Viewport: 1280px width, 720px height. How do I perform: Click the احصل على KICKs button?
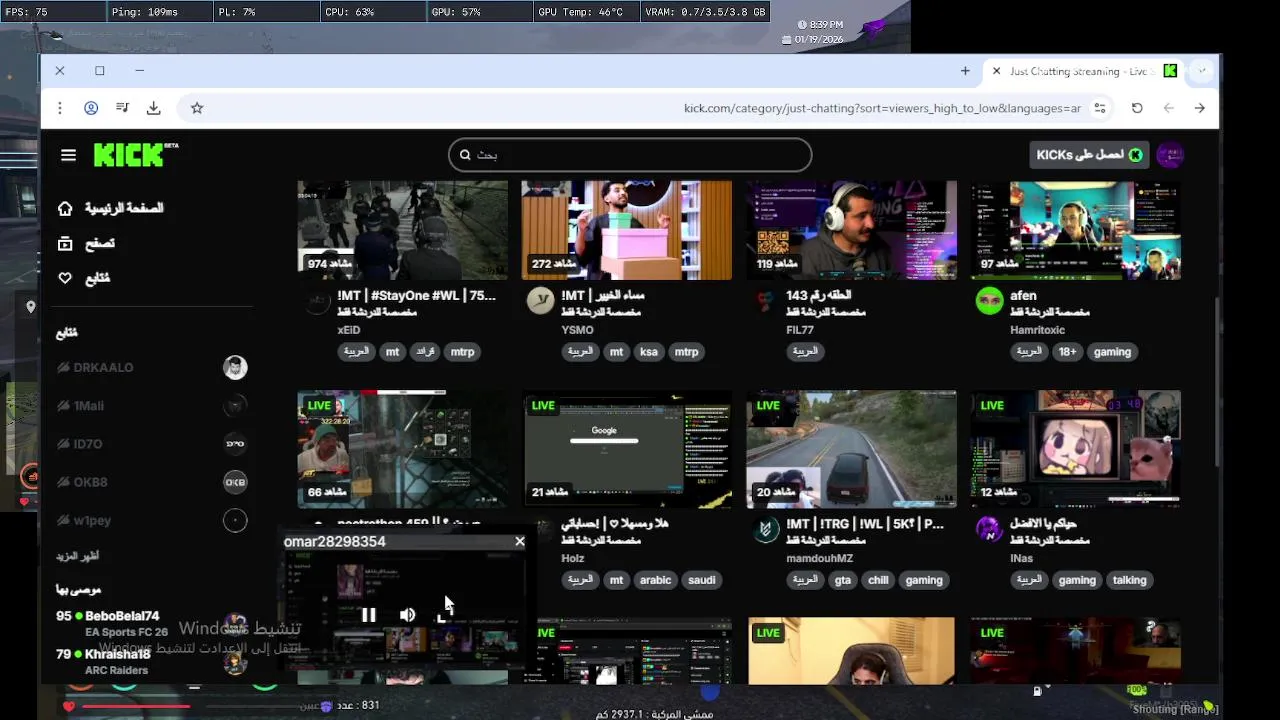coord(1089,155)
